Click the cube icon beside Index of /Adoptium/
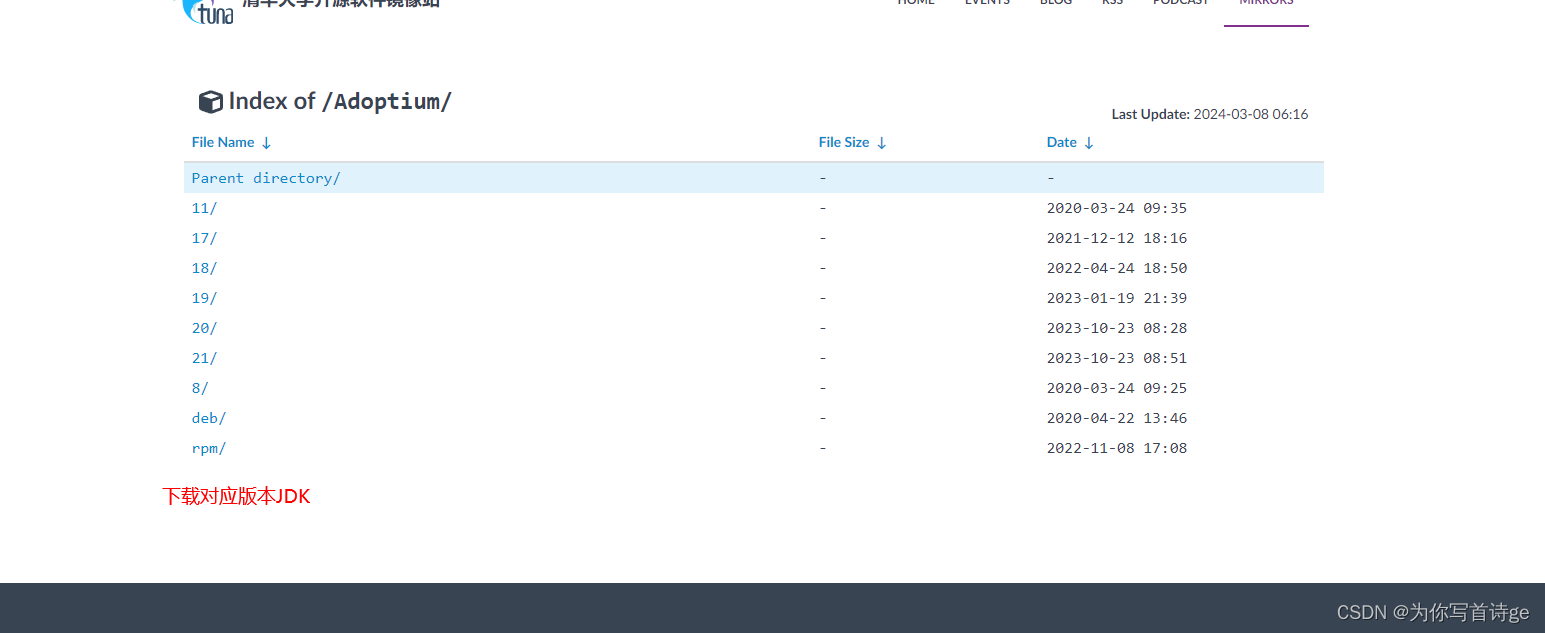Image resolution: width=1545 pixels, height=633 pixels. (x=210, y=102)
